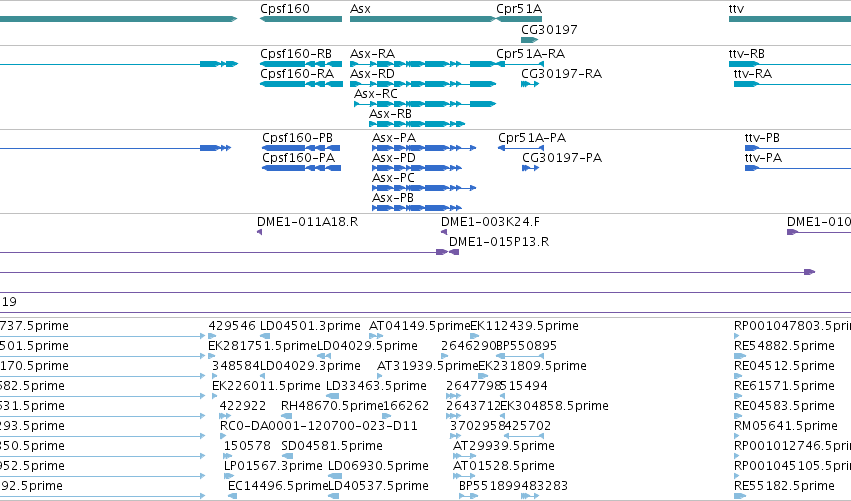Click EST label EK226011.5prime
Image resolution: width=851 pixels, height=501 pixels.
point(266,386)
